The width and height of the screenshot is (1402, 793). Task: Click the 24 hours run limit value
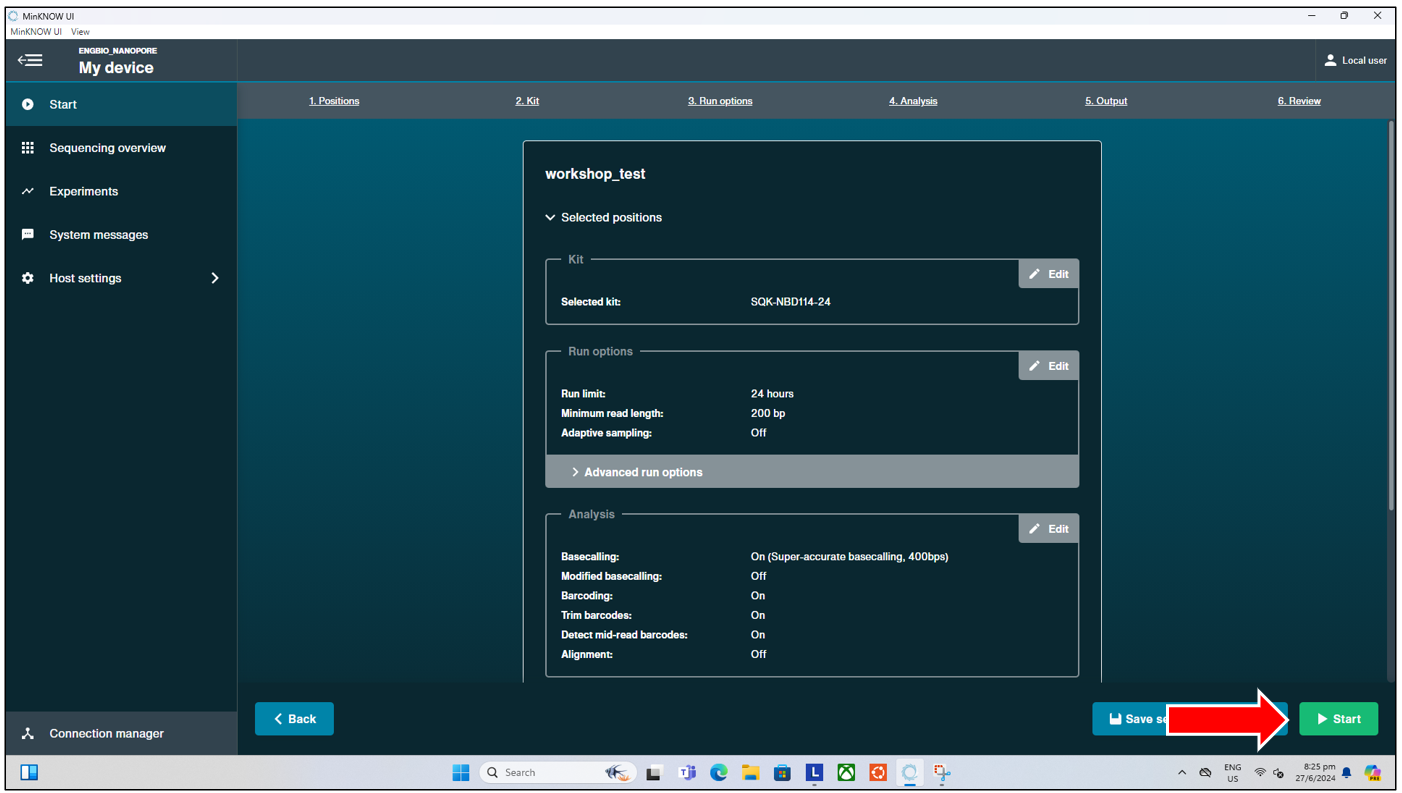(x=772, y=394)
